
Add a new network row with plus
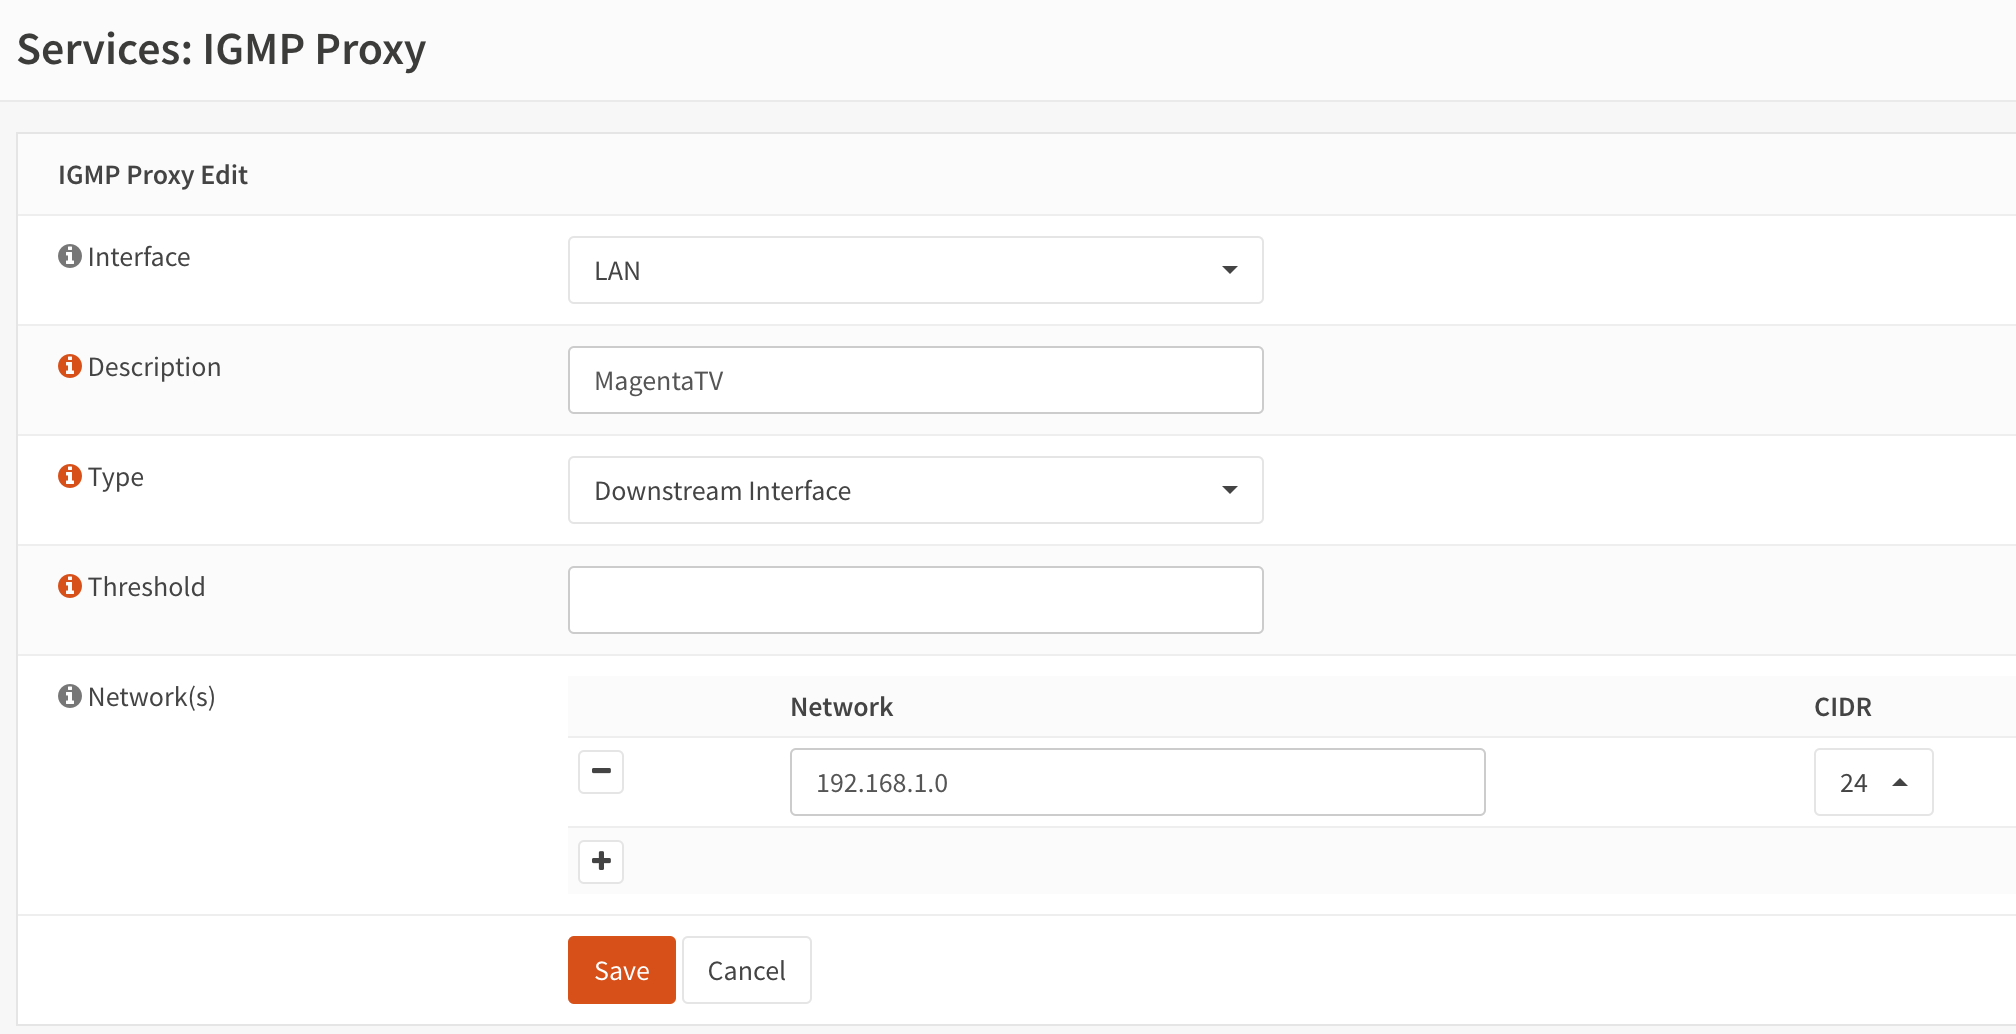coord(601,862)
